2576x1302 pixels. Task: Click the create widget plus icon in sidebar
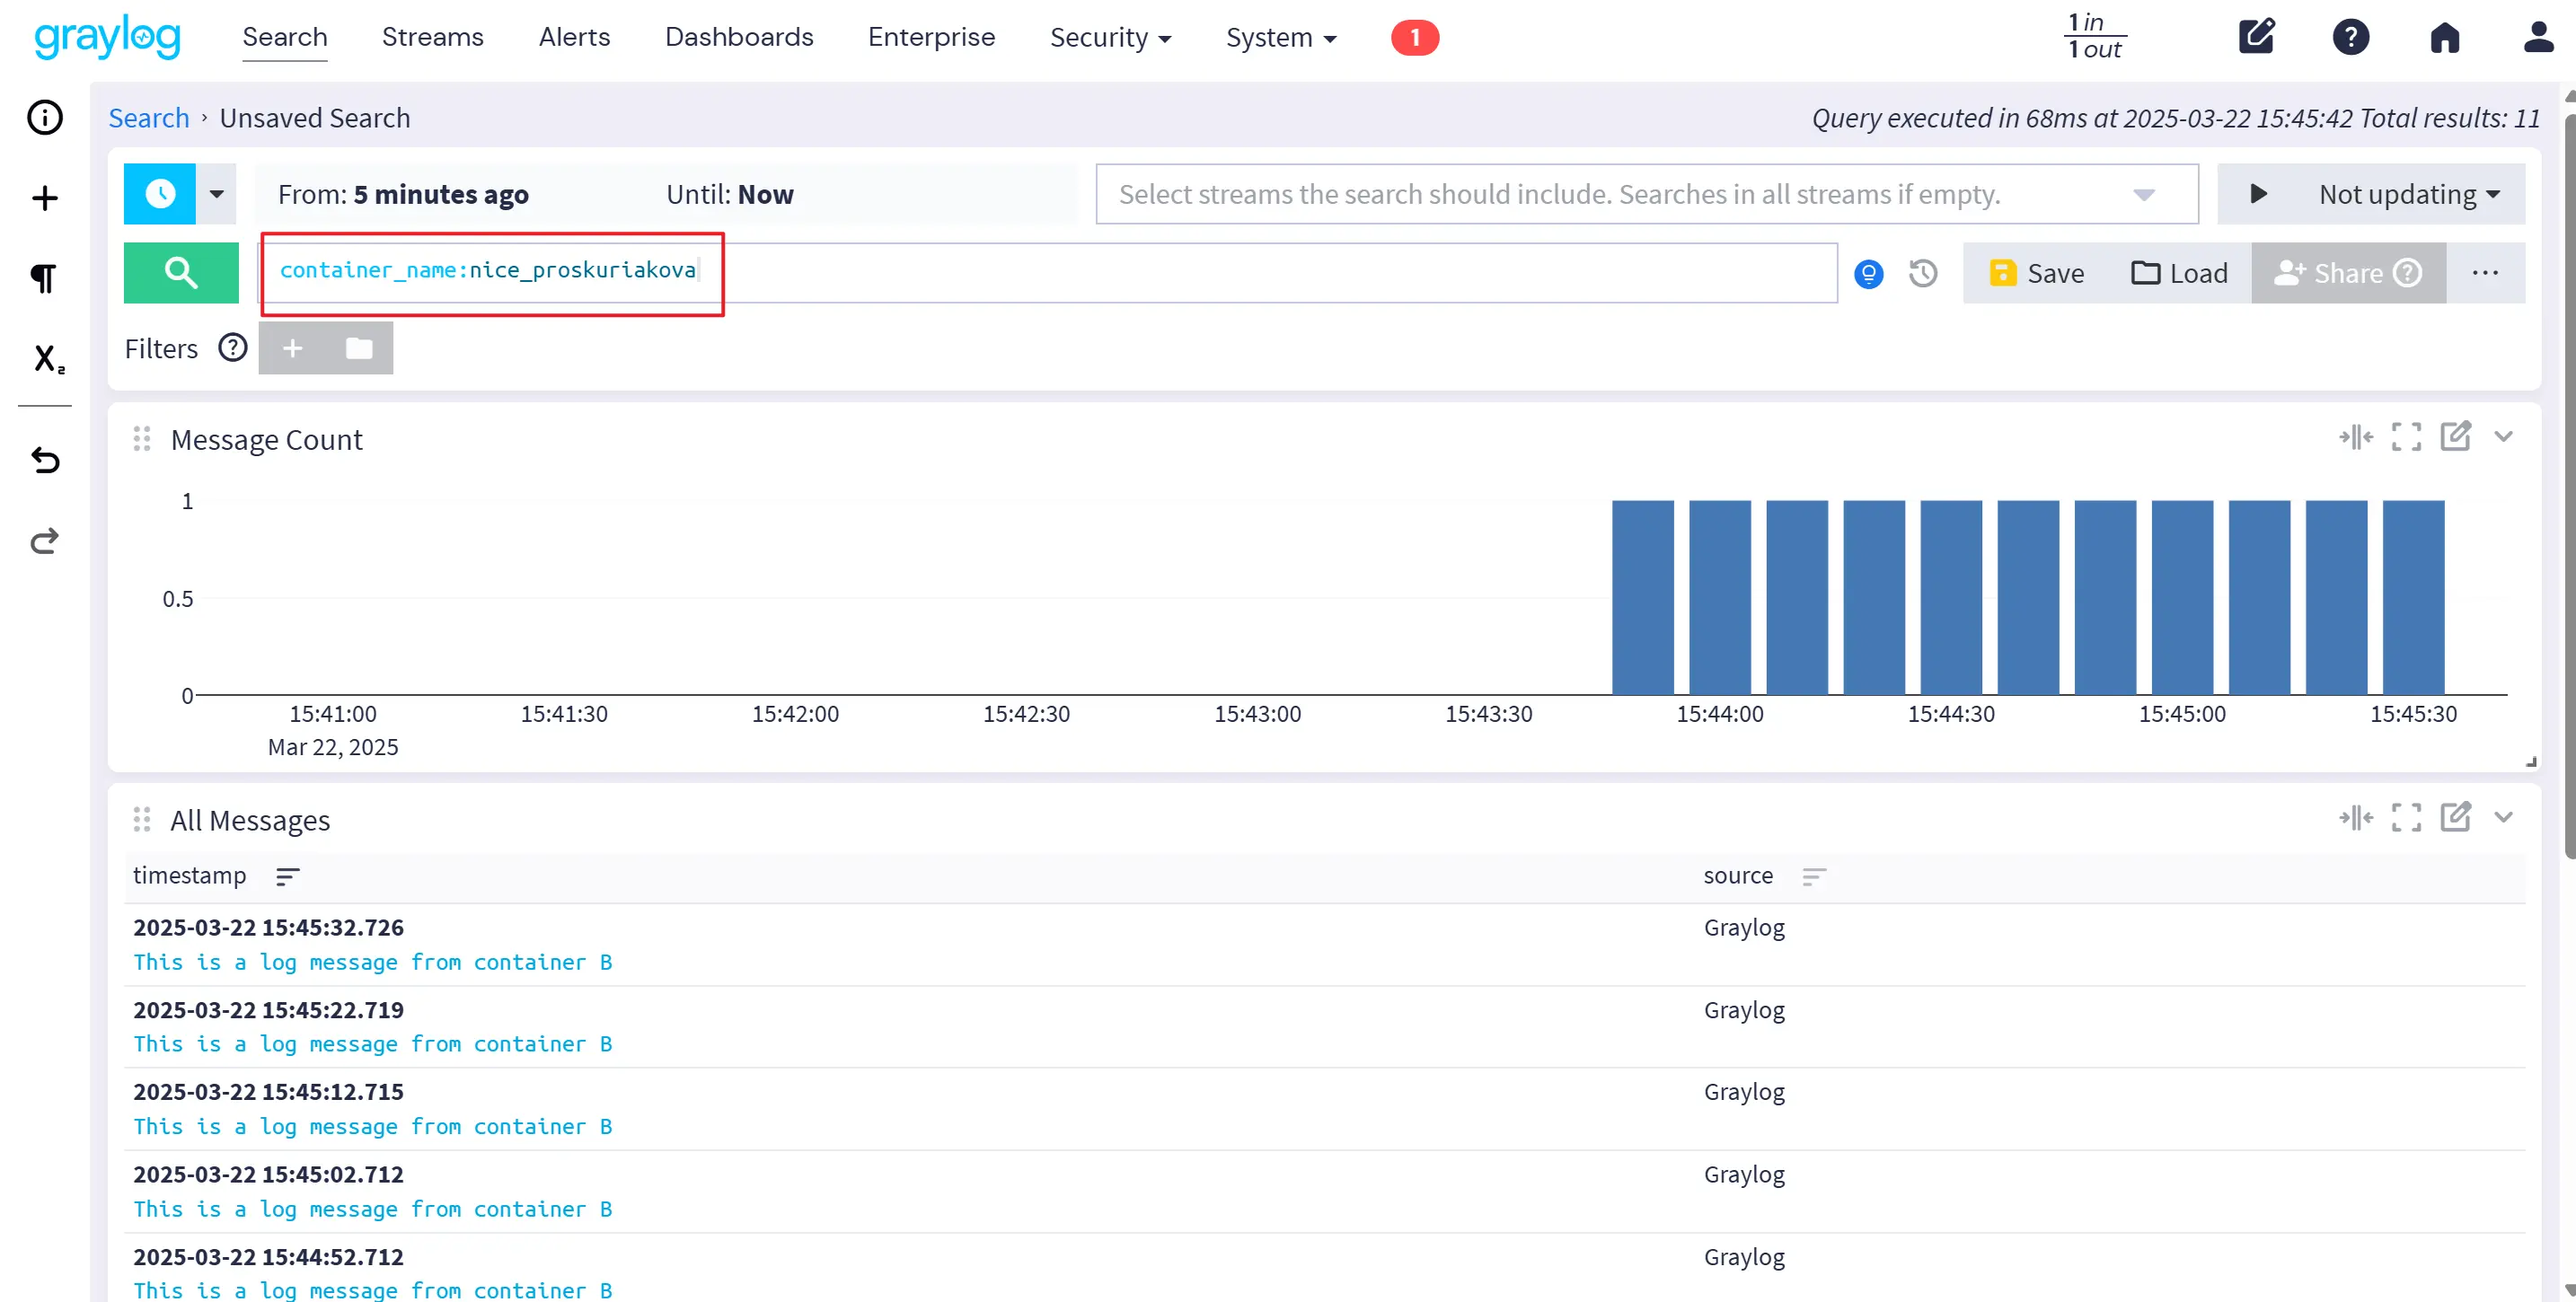click(x=44, y=198)
